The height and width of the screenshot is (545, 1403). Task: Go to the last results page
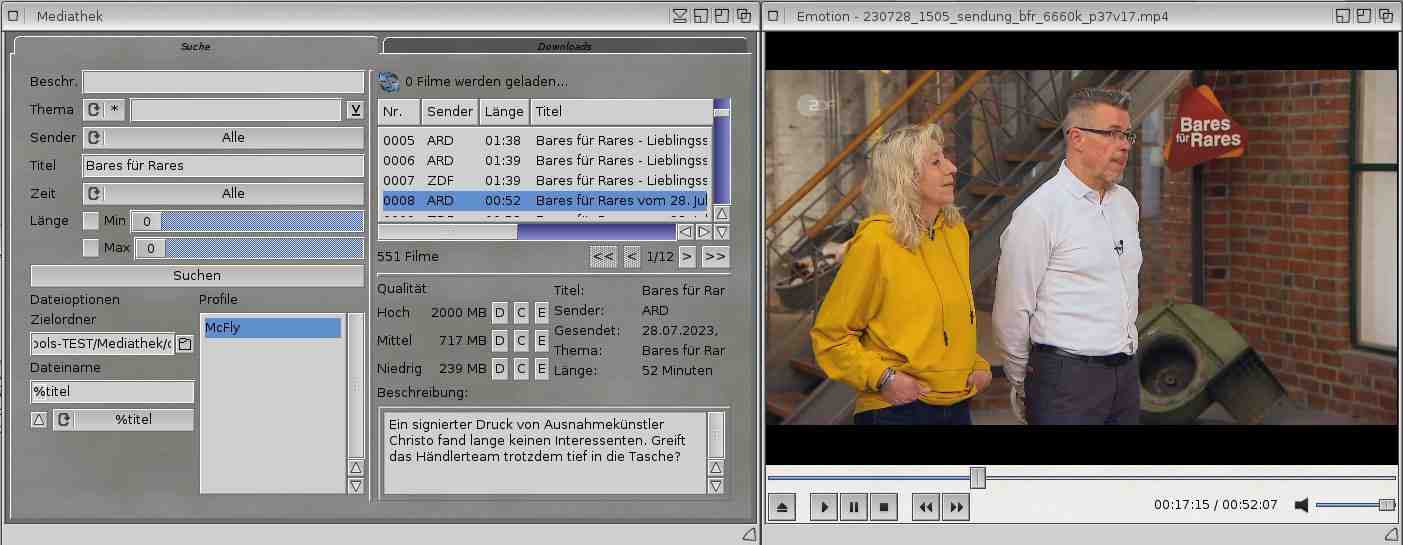(x=715, y=257)
